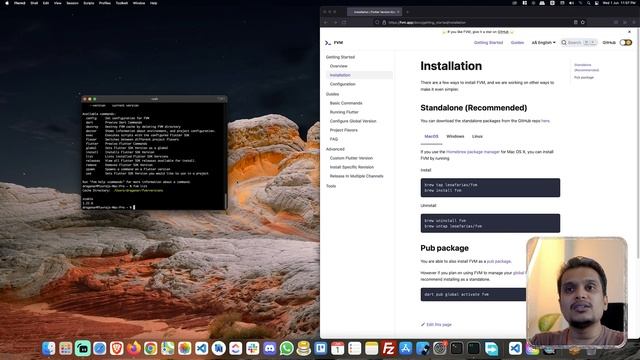Switch to the Linux install tab
The image size is (640, 360).
click(x=477, y=136)
